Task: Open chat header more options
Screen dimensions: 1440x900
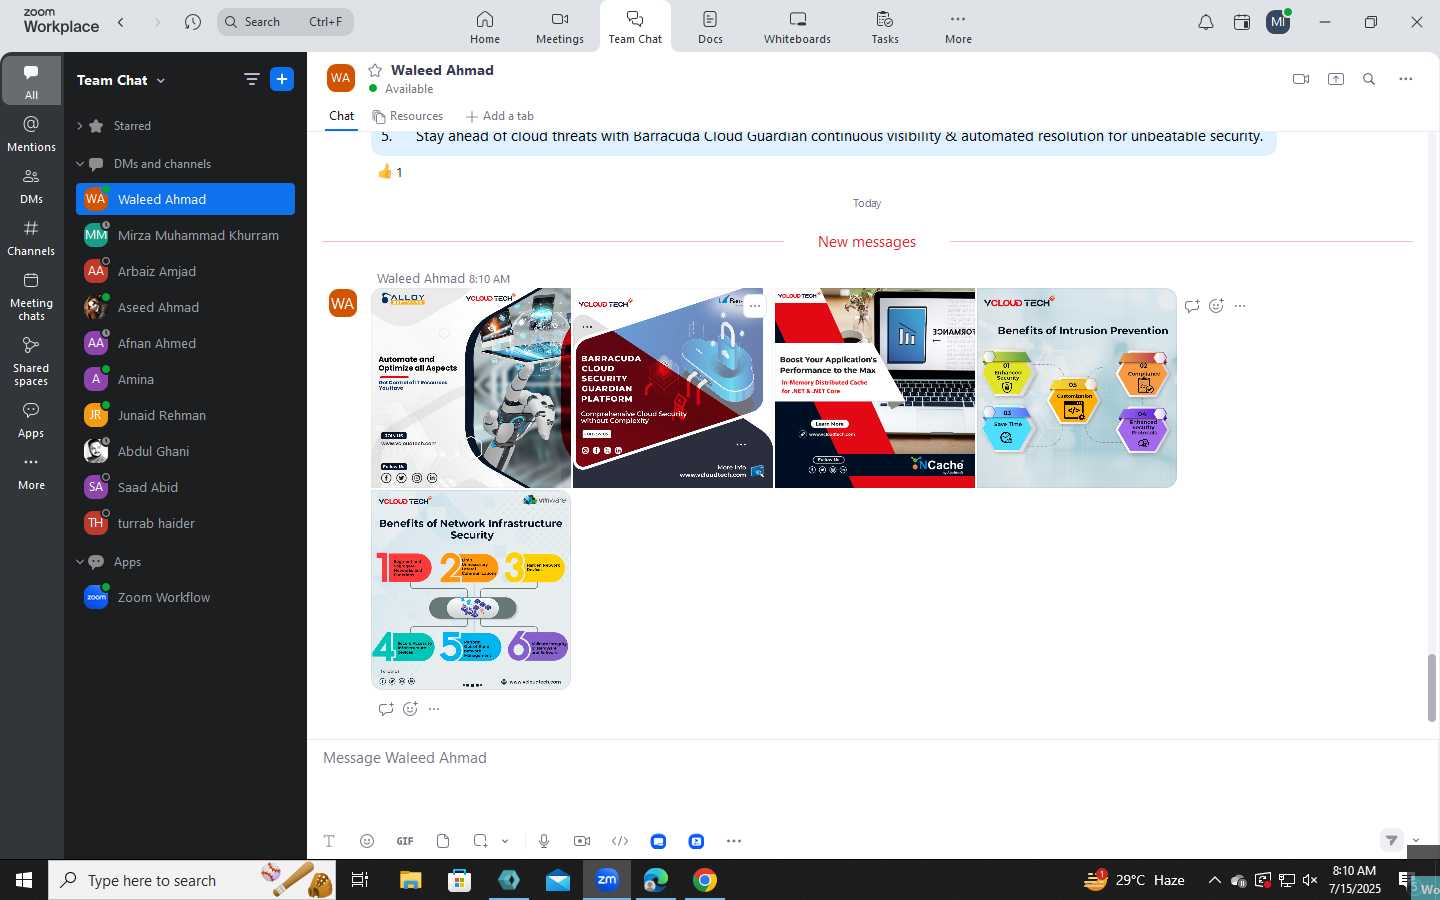Action: point(1405,79)
